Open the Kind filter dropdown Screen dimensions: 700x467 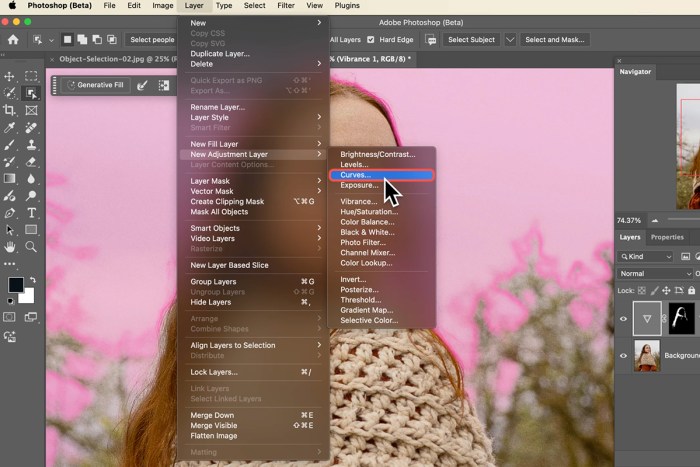(x=645, y=256)
